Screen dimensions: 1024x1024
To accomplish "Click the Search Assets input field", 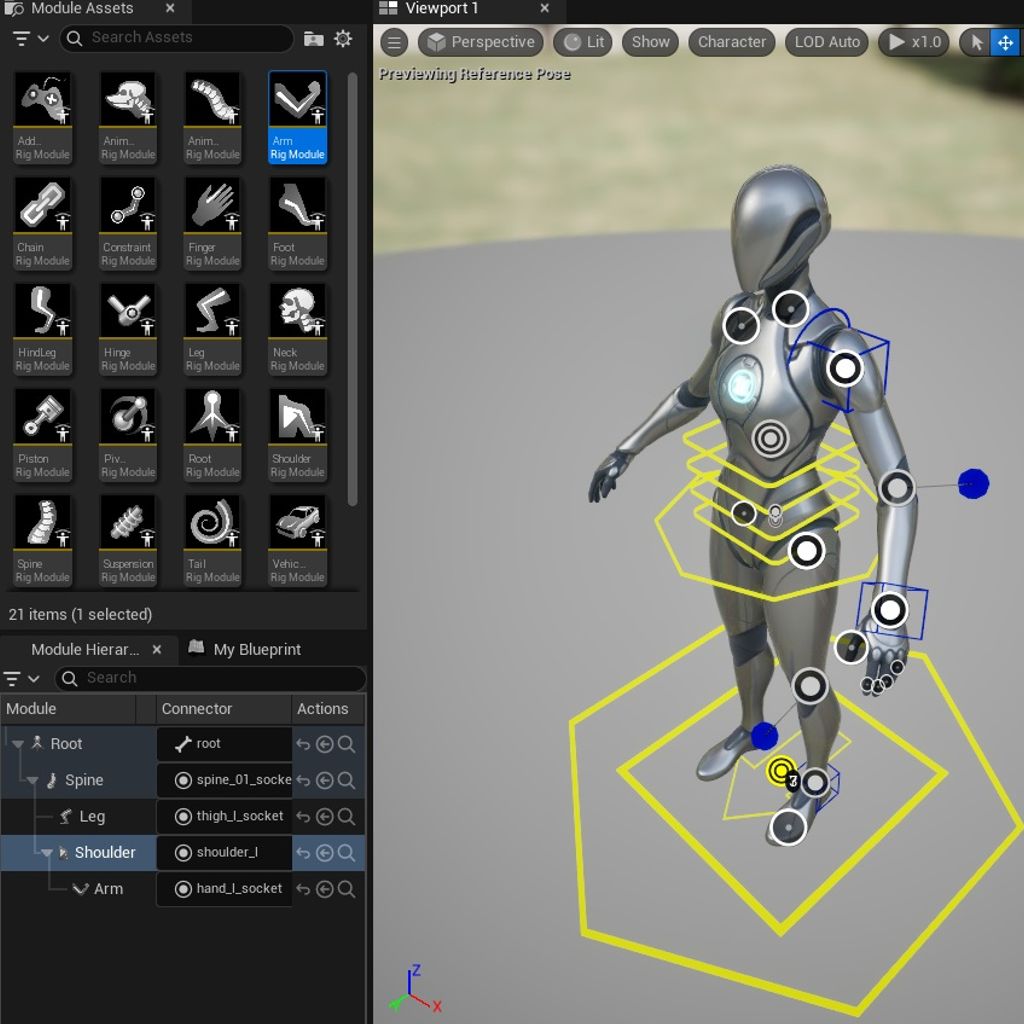I will 185,38.
